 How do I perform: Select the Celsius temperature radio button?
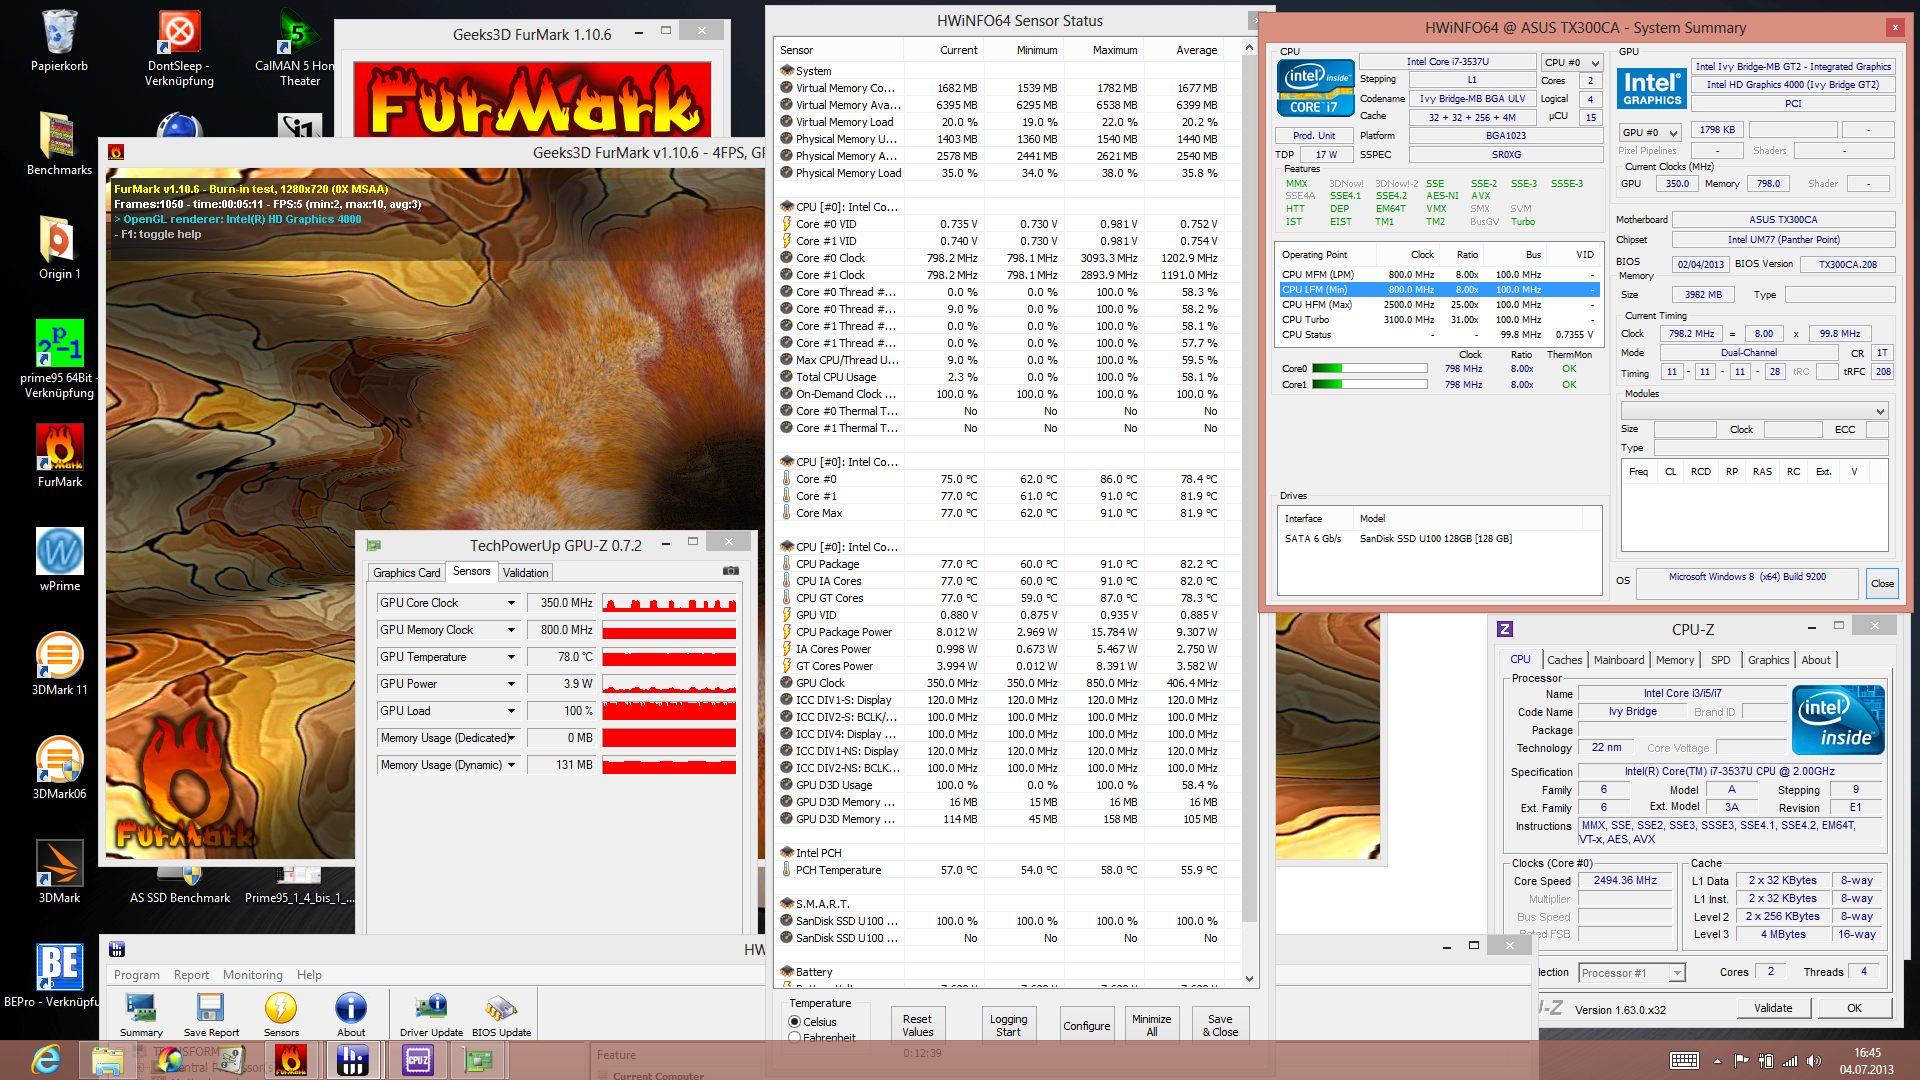click(x=795, y=1022)
